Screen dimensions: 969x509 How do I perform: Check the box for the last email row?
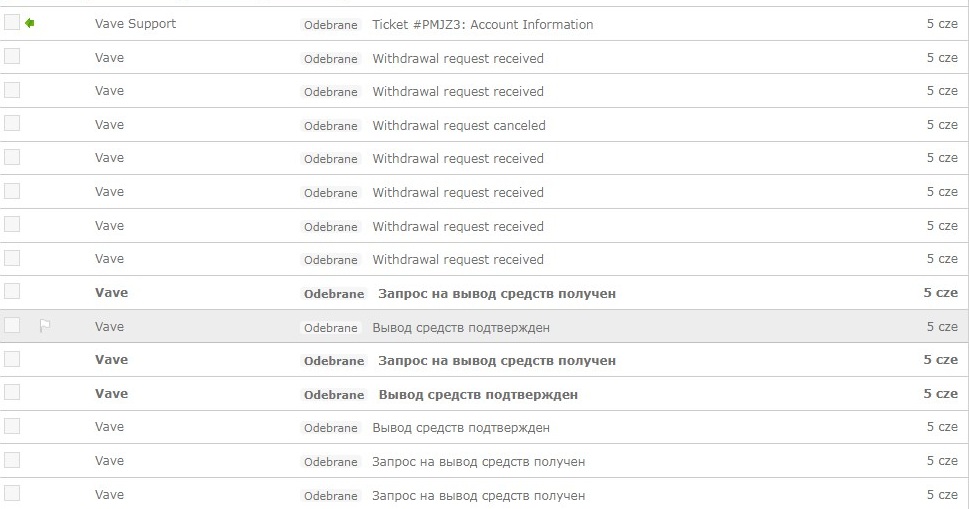coord(12,494)
